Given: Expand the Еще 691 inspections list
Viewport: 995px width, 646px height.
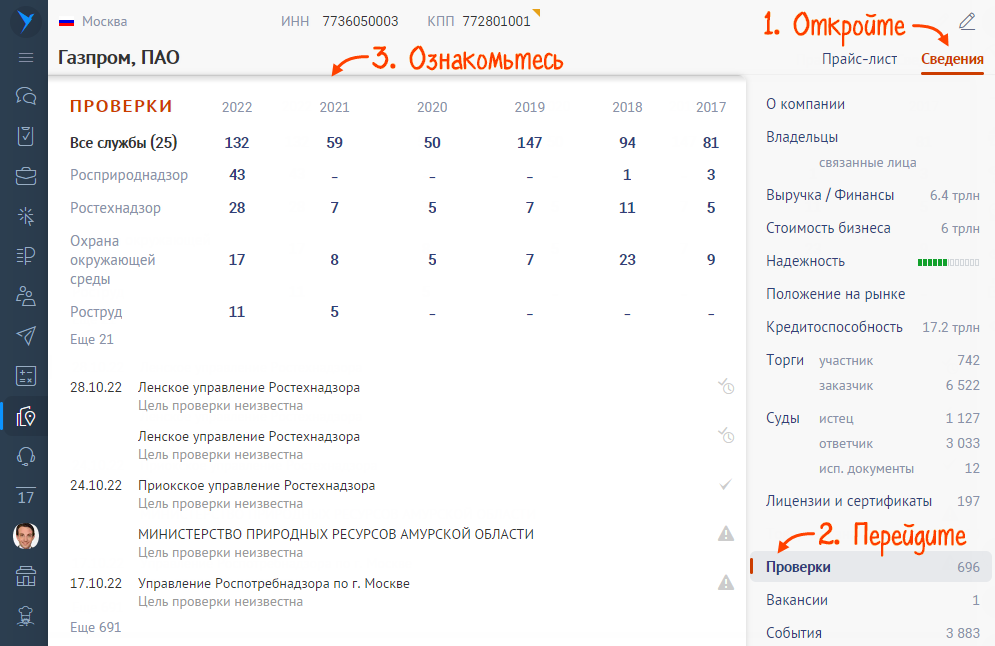Looking at the screenshot, I should (x=95, y=628).
